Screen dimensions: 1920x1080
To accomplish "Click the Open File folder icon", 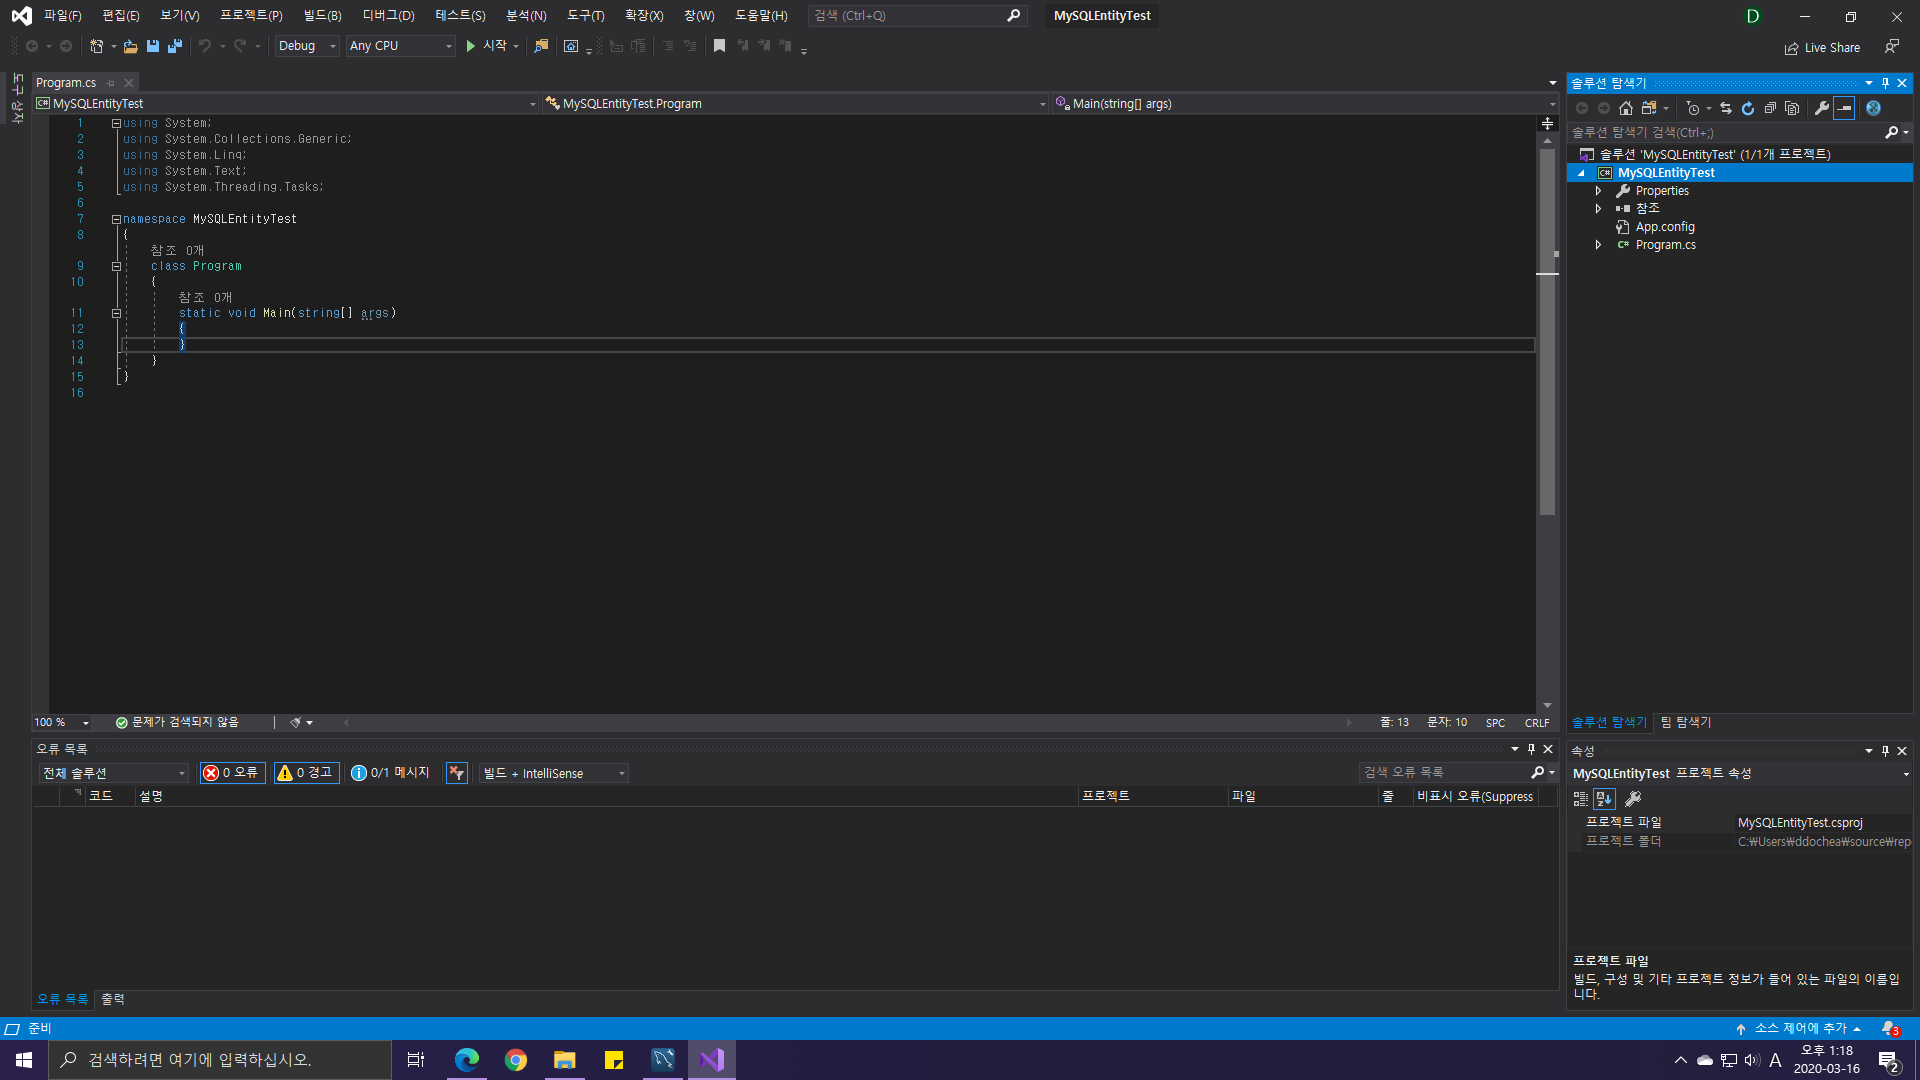I will point(130,46).
